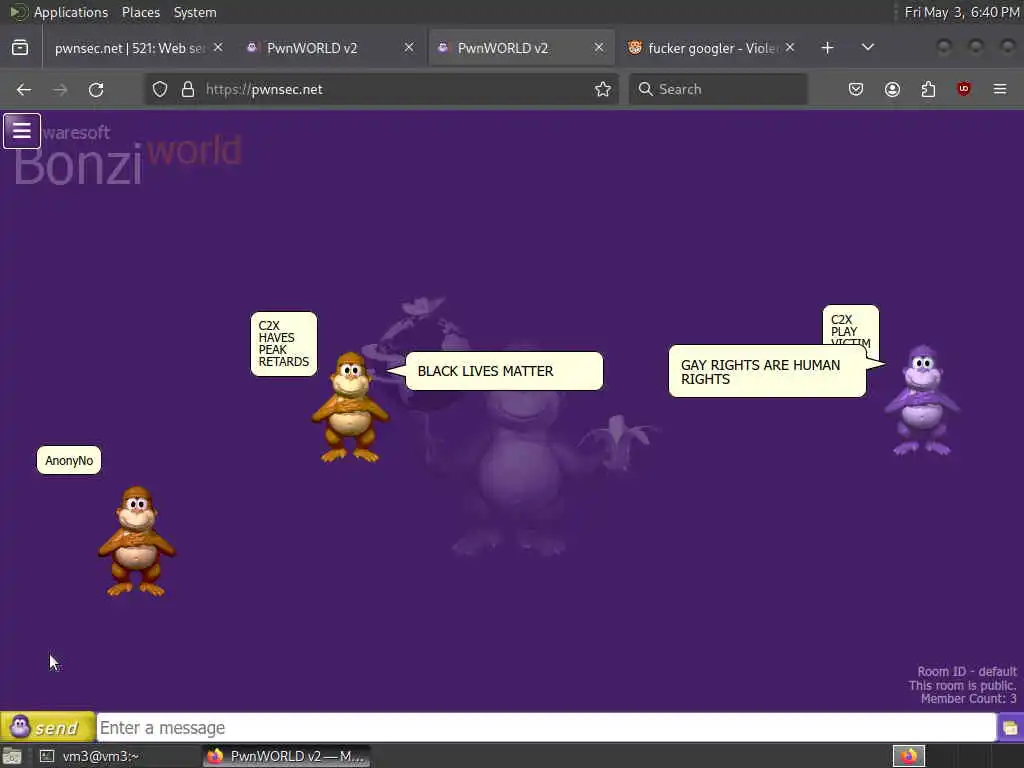1024x768 pixels.
Task: Click the uBlock Origin toolbar icon
Action: click(964, 89)
